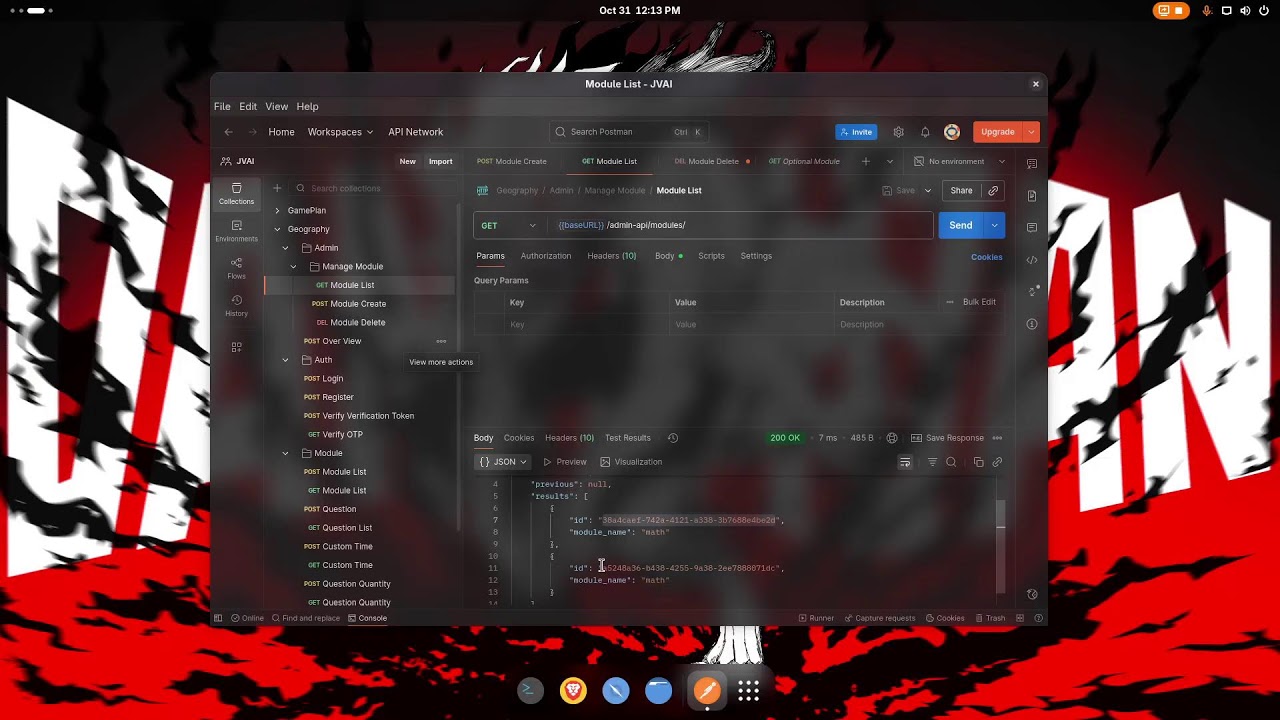Open the History sidebar panel

(237, 305)
